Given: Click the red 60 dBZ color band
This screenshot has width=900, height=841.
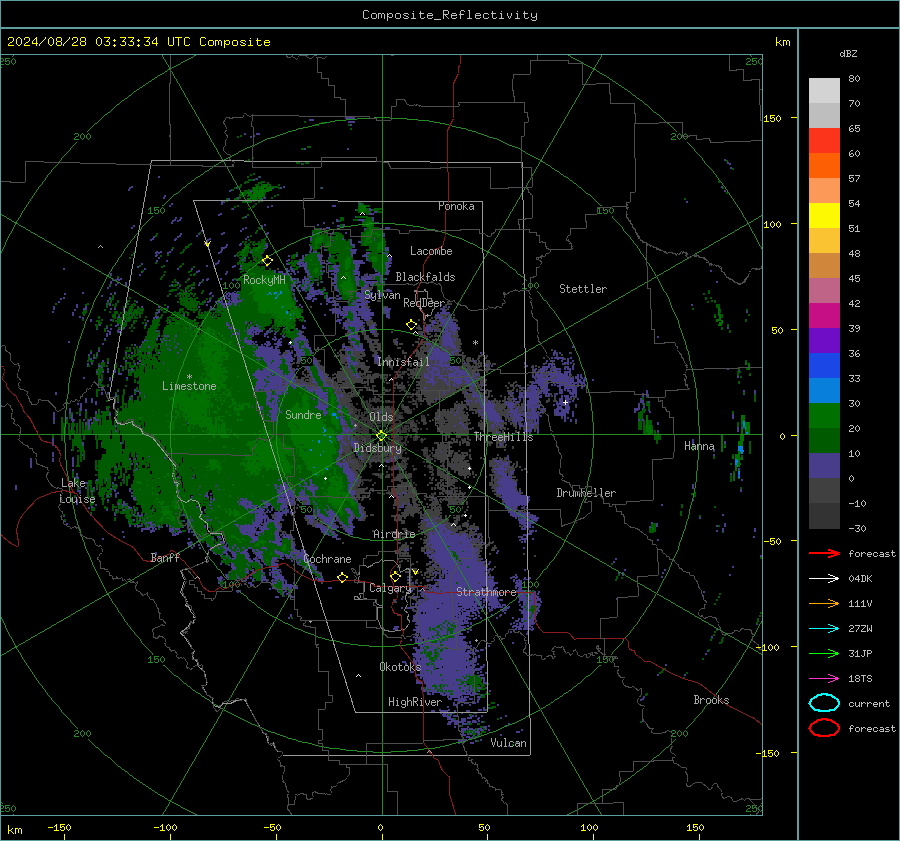Looking at the screenshot, I should (x=824, y=141).
